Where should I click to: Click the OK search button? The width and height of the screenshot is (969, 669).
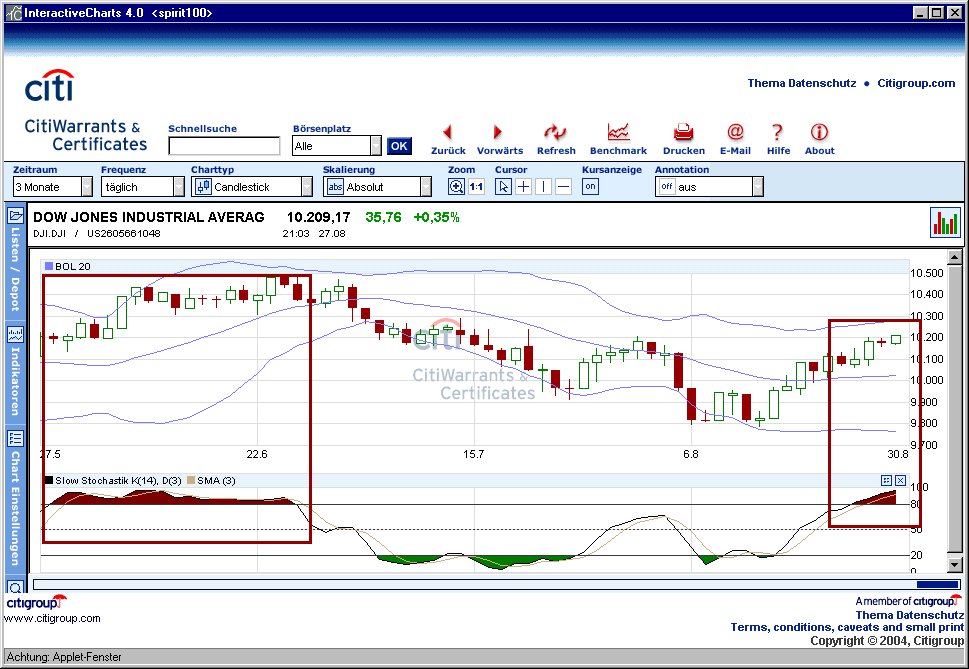click(x=399, y=146)
